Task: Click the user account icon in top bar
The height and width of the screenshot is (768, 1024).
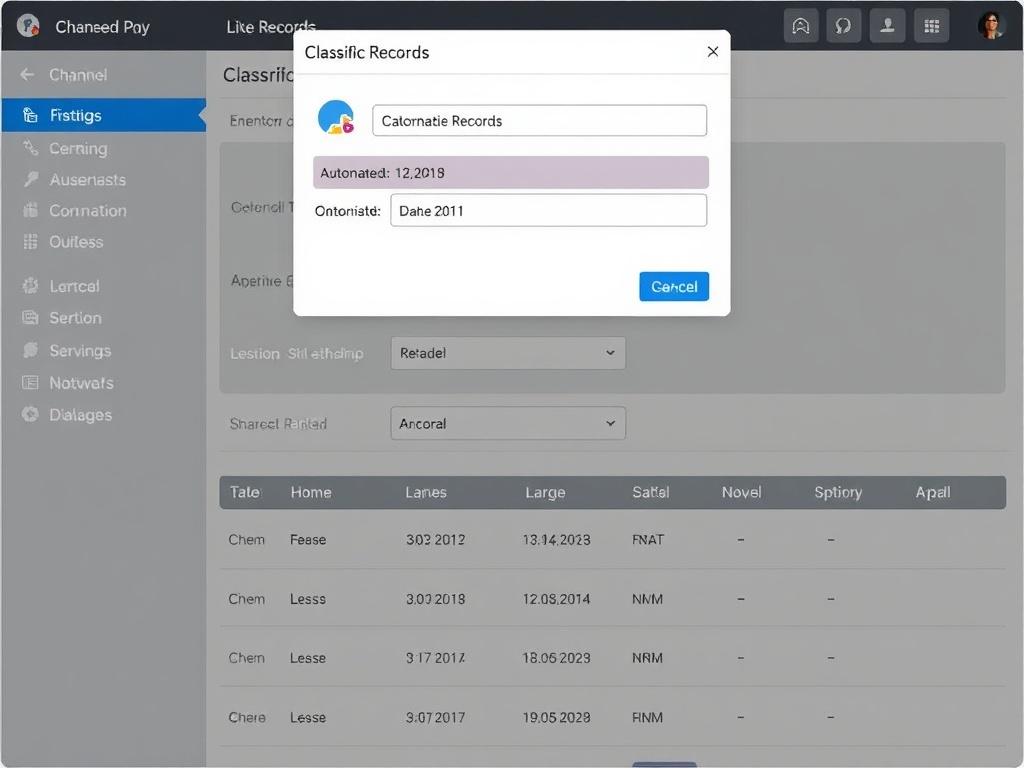Action: click(887, 26)
